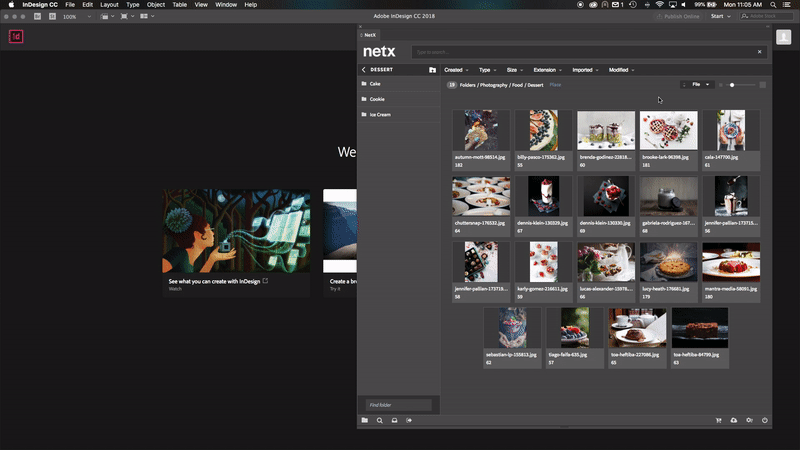Open the File menu
800x450 pixels.
[x=70, y=5]
